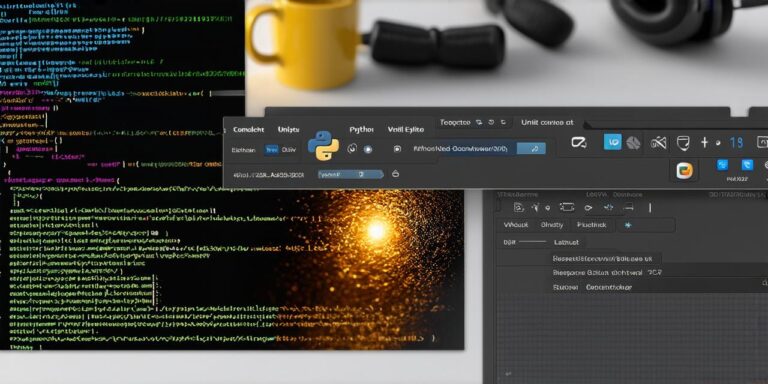
Task: Click the shield-shaped toolbar icon
Action: (683, 143)
